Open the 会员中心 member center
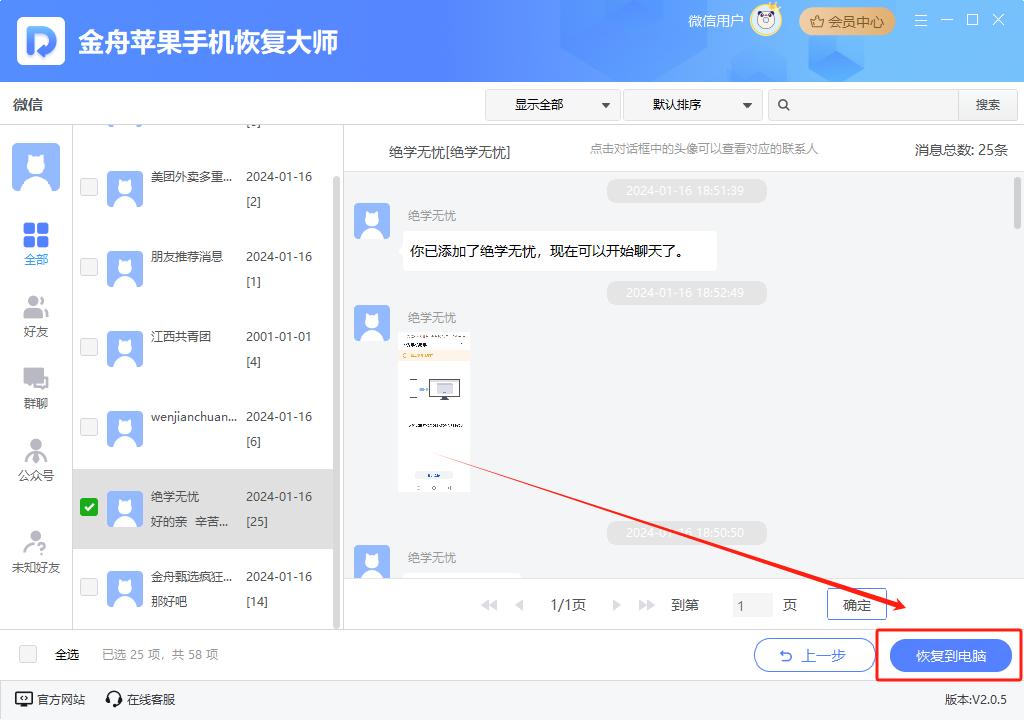Screen dimensions: 1024x720 pyautogui.click(x=846, y=20)
